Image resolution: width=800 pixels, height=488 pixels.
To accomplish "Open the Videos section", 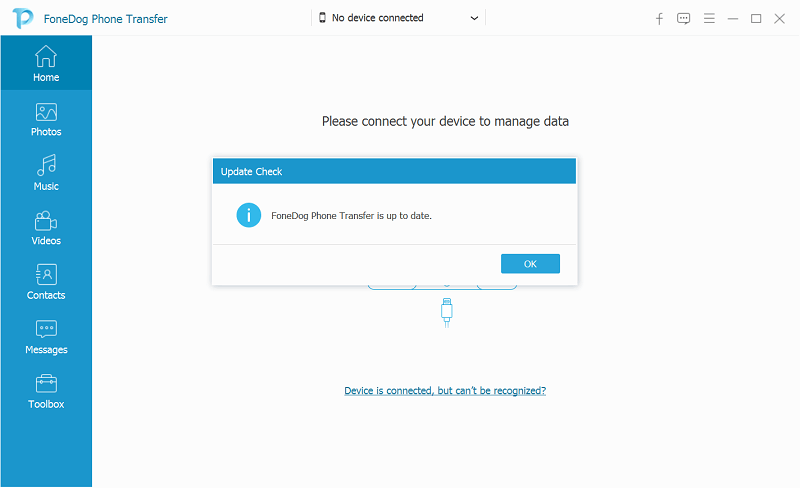I will pyautogui.click(x=46, y=228).
